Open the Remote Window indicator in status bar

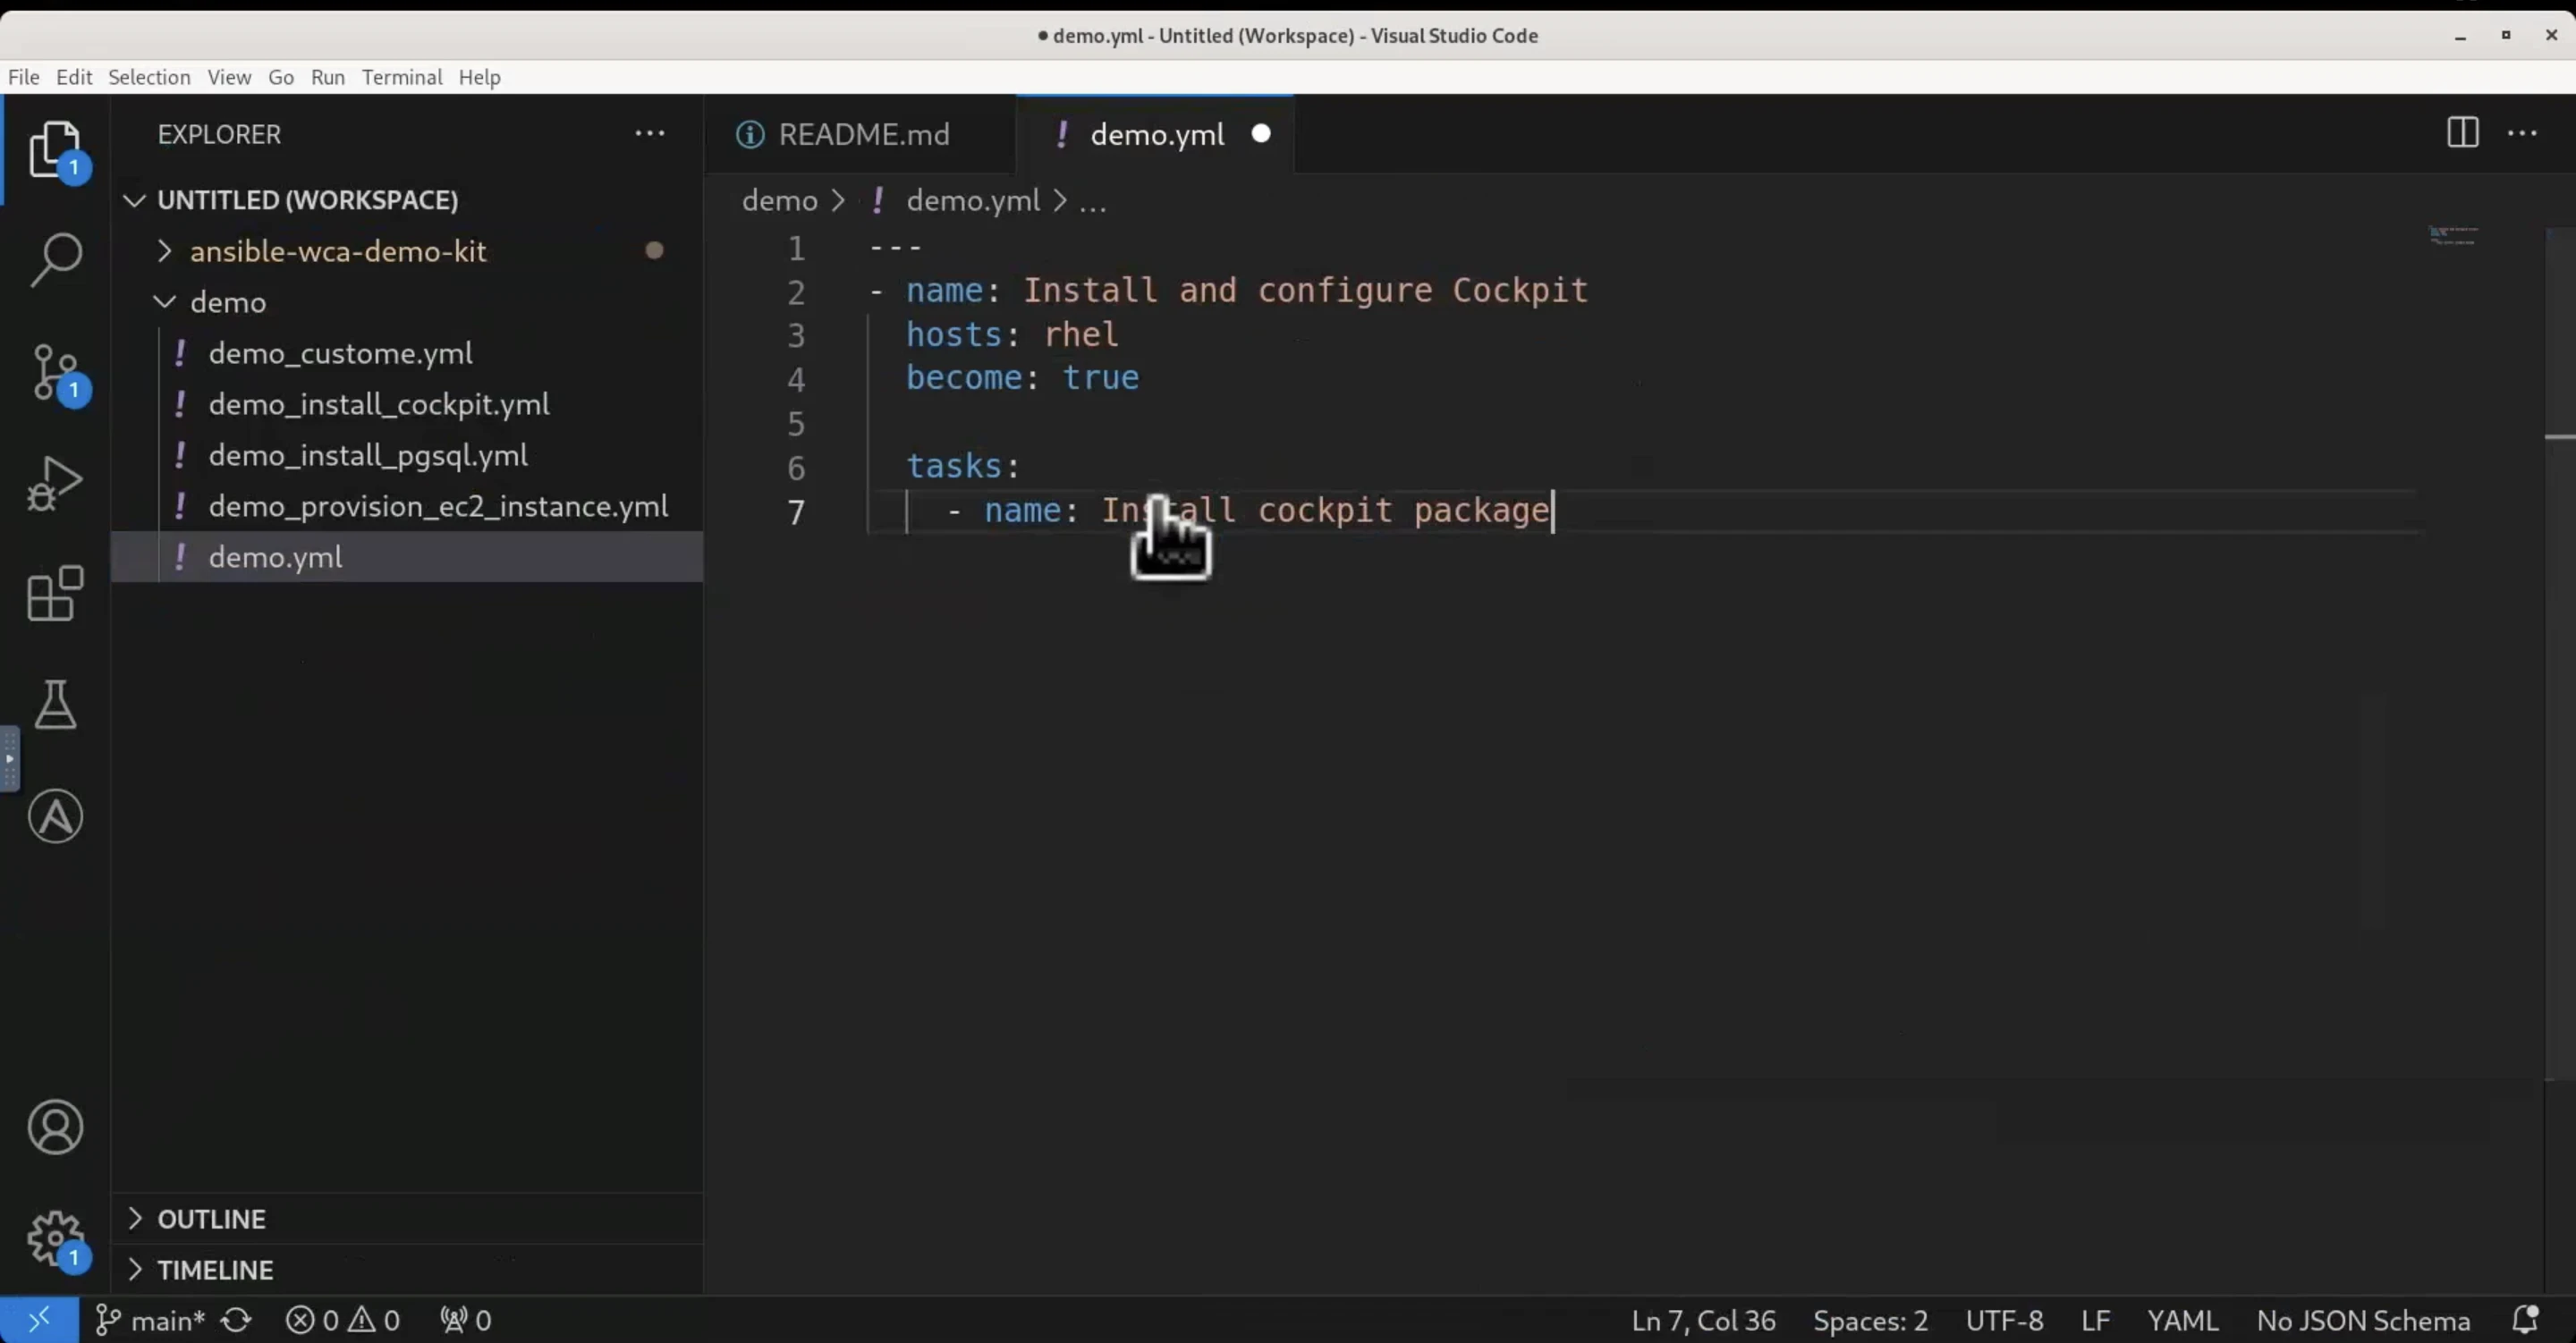(39, 1320)
